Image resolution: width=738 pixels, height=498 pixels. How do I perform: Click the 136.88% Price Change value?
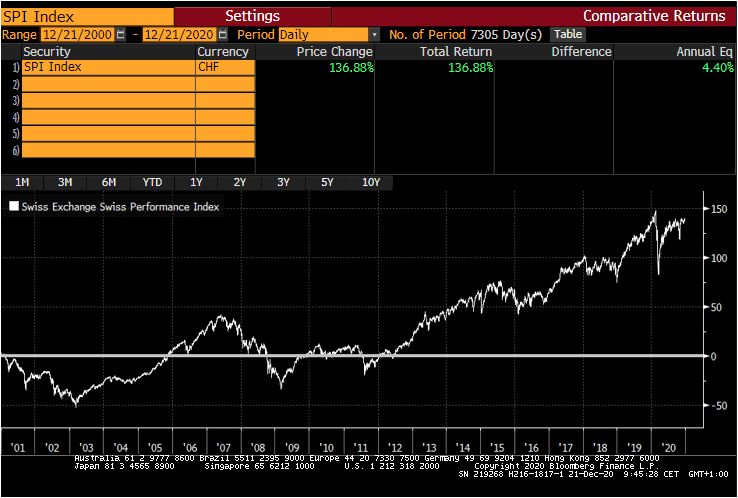point(352,68)
